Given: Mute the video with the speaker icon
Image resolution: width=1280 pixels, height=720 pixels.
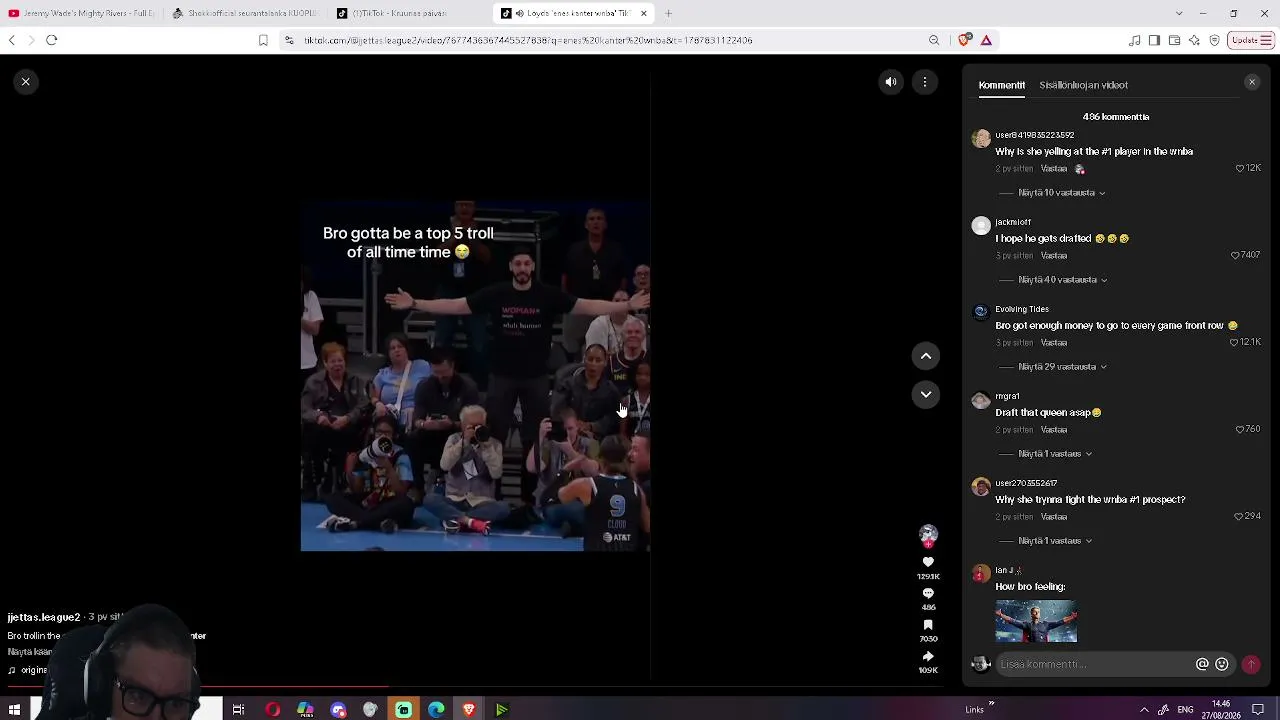Looking at the screenshot, I should pos(891,82).
